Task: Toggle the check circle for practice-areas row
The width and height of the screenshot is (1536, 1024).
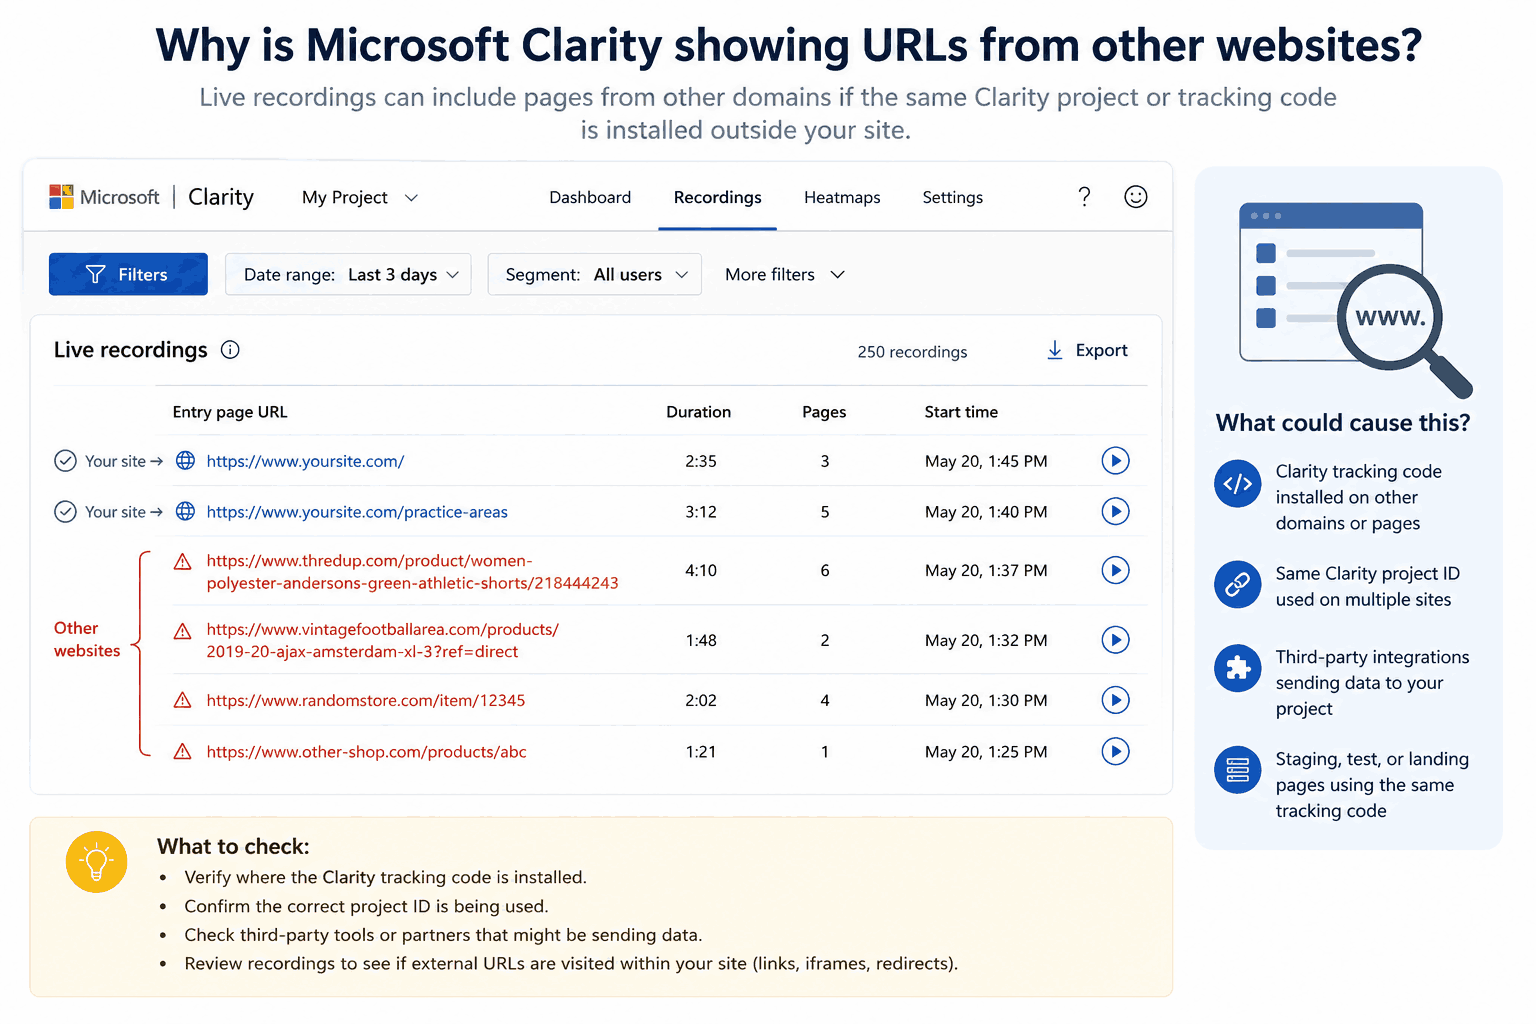Action: pyautogui.click(x=65, y=512)
